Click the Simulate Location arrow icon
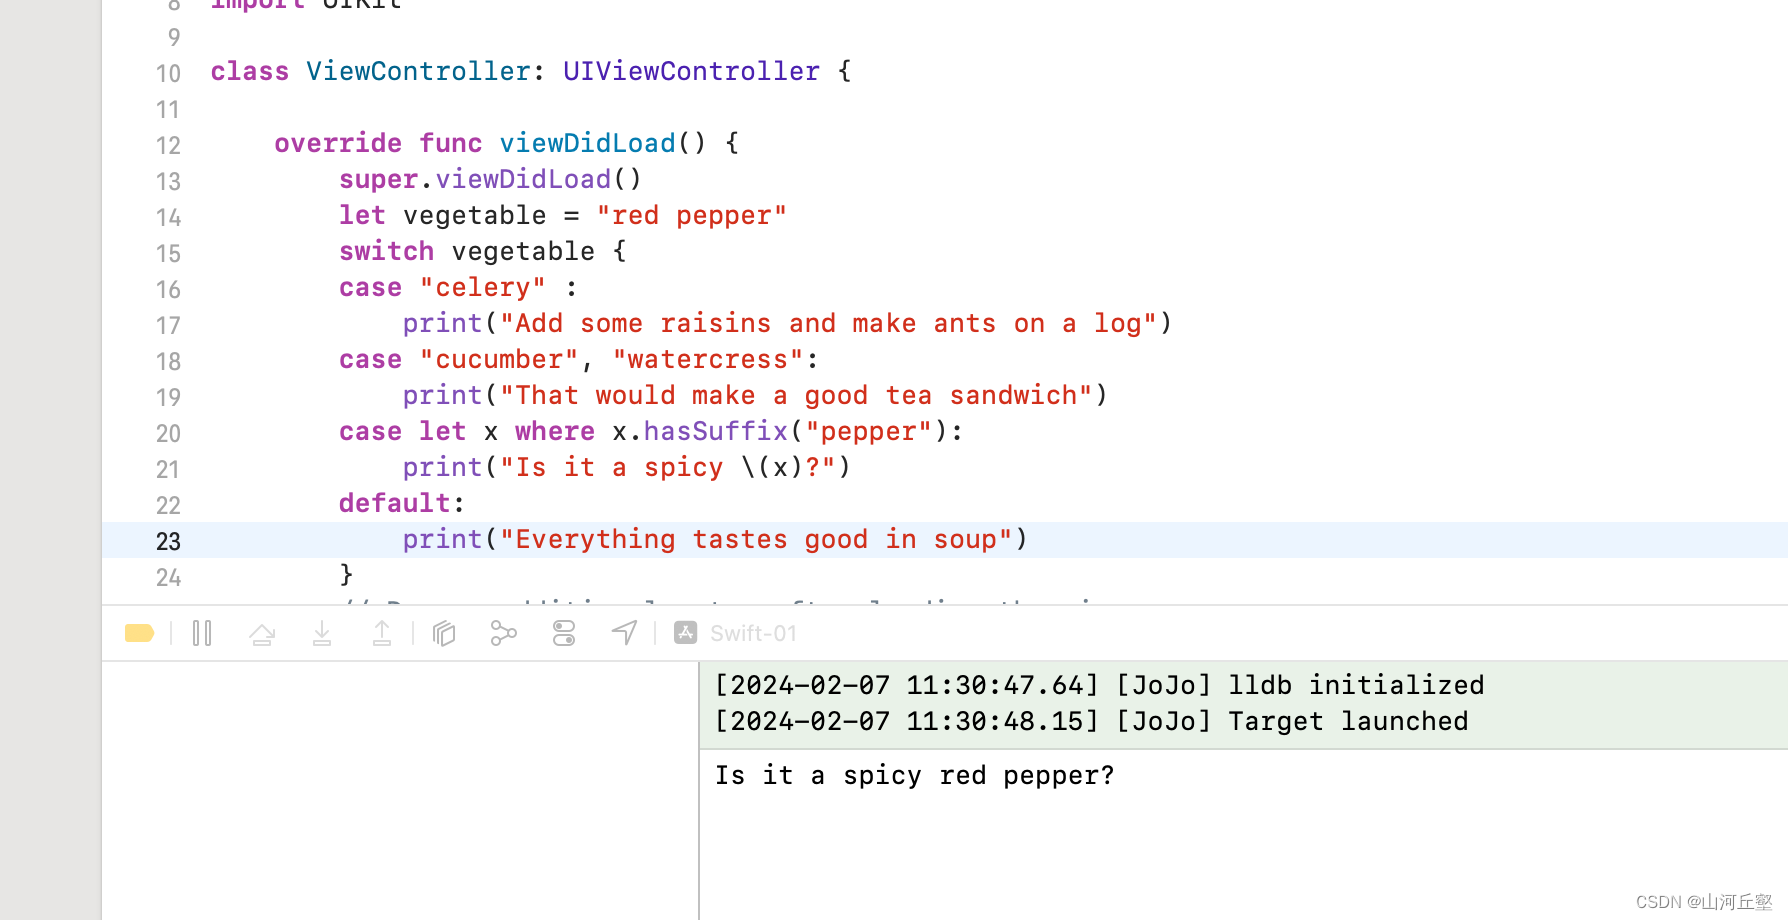This screenshot has height=920, width=1788. pyautogui.click(x=624, y=633)
